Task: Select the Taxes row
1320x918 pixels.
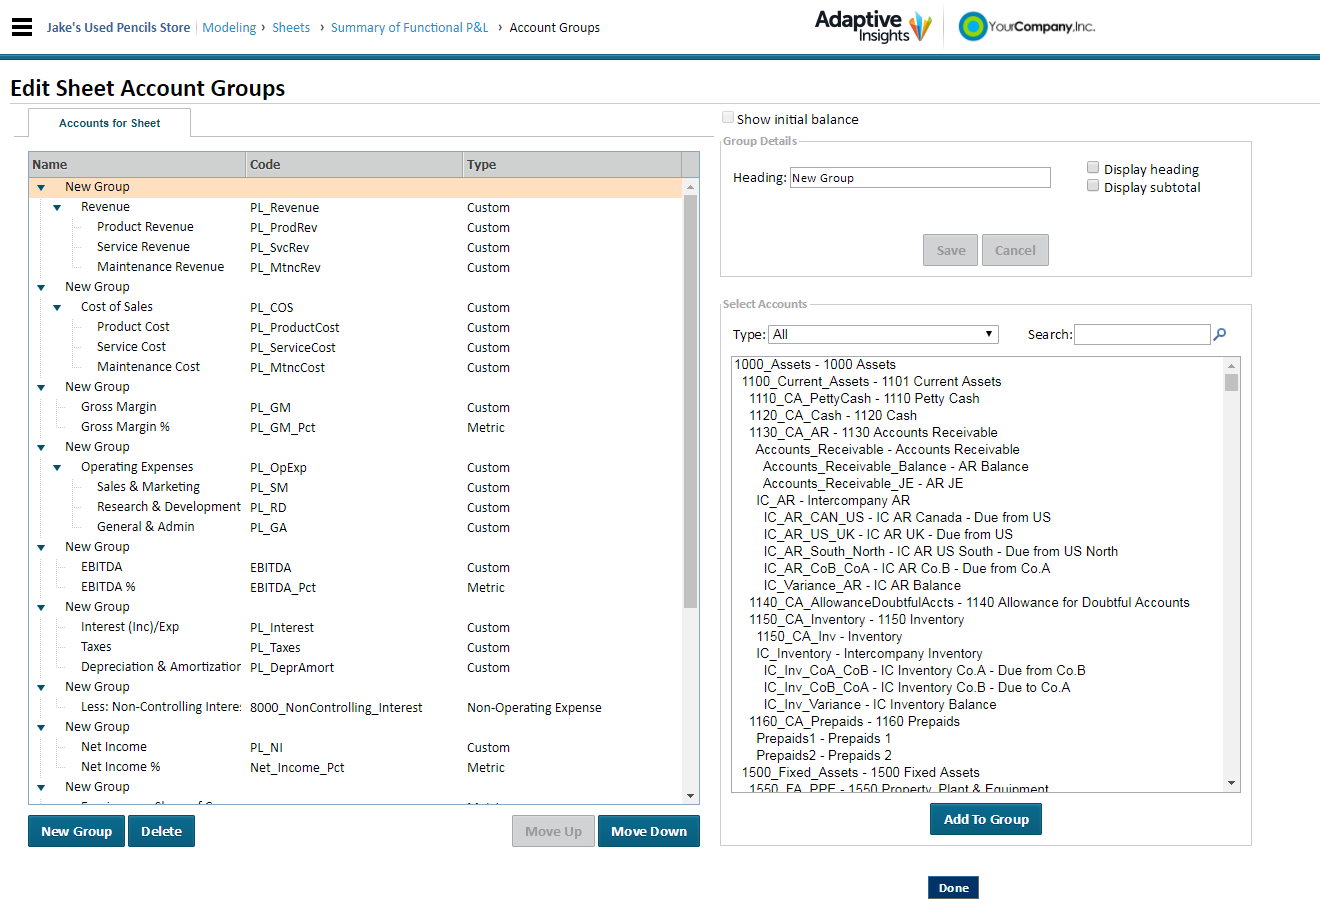Action: pyautogui.click(x=356, y=647)
